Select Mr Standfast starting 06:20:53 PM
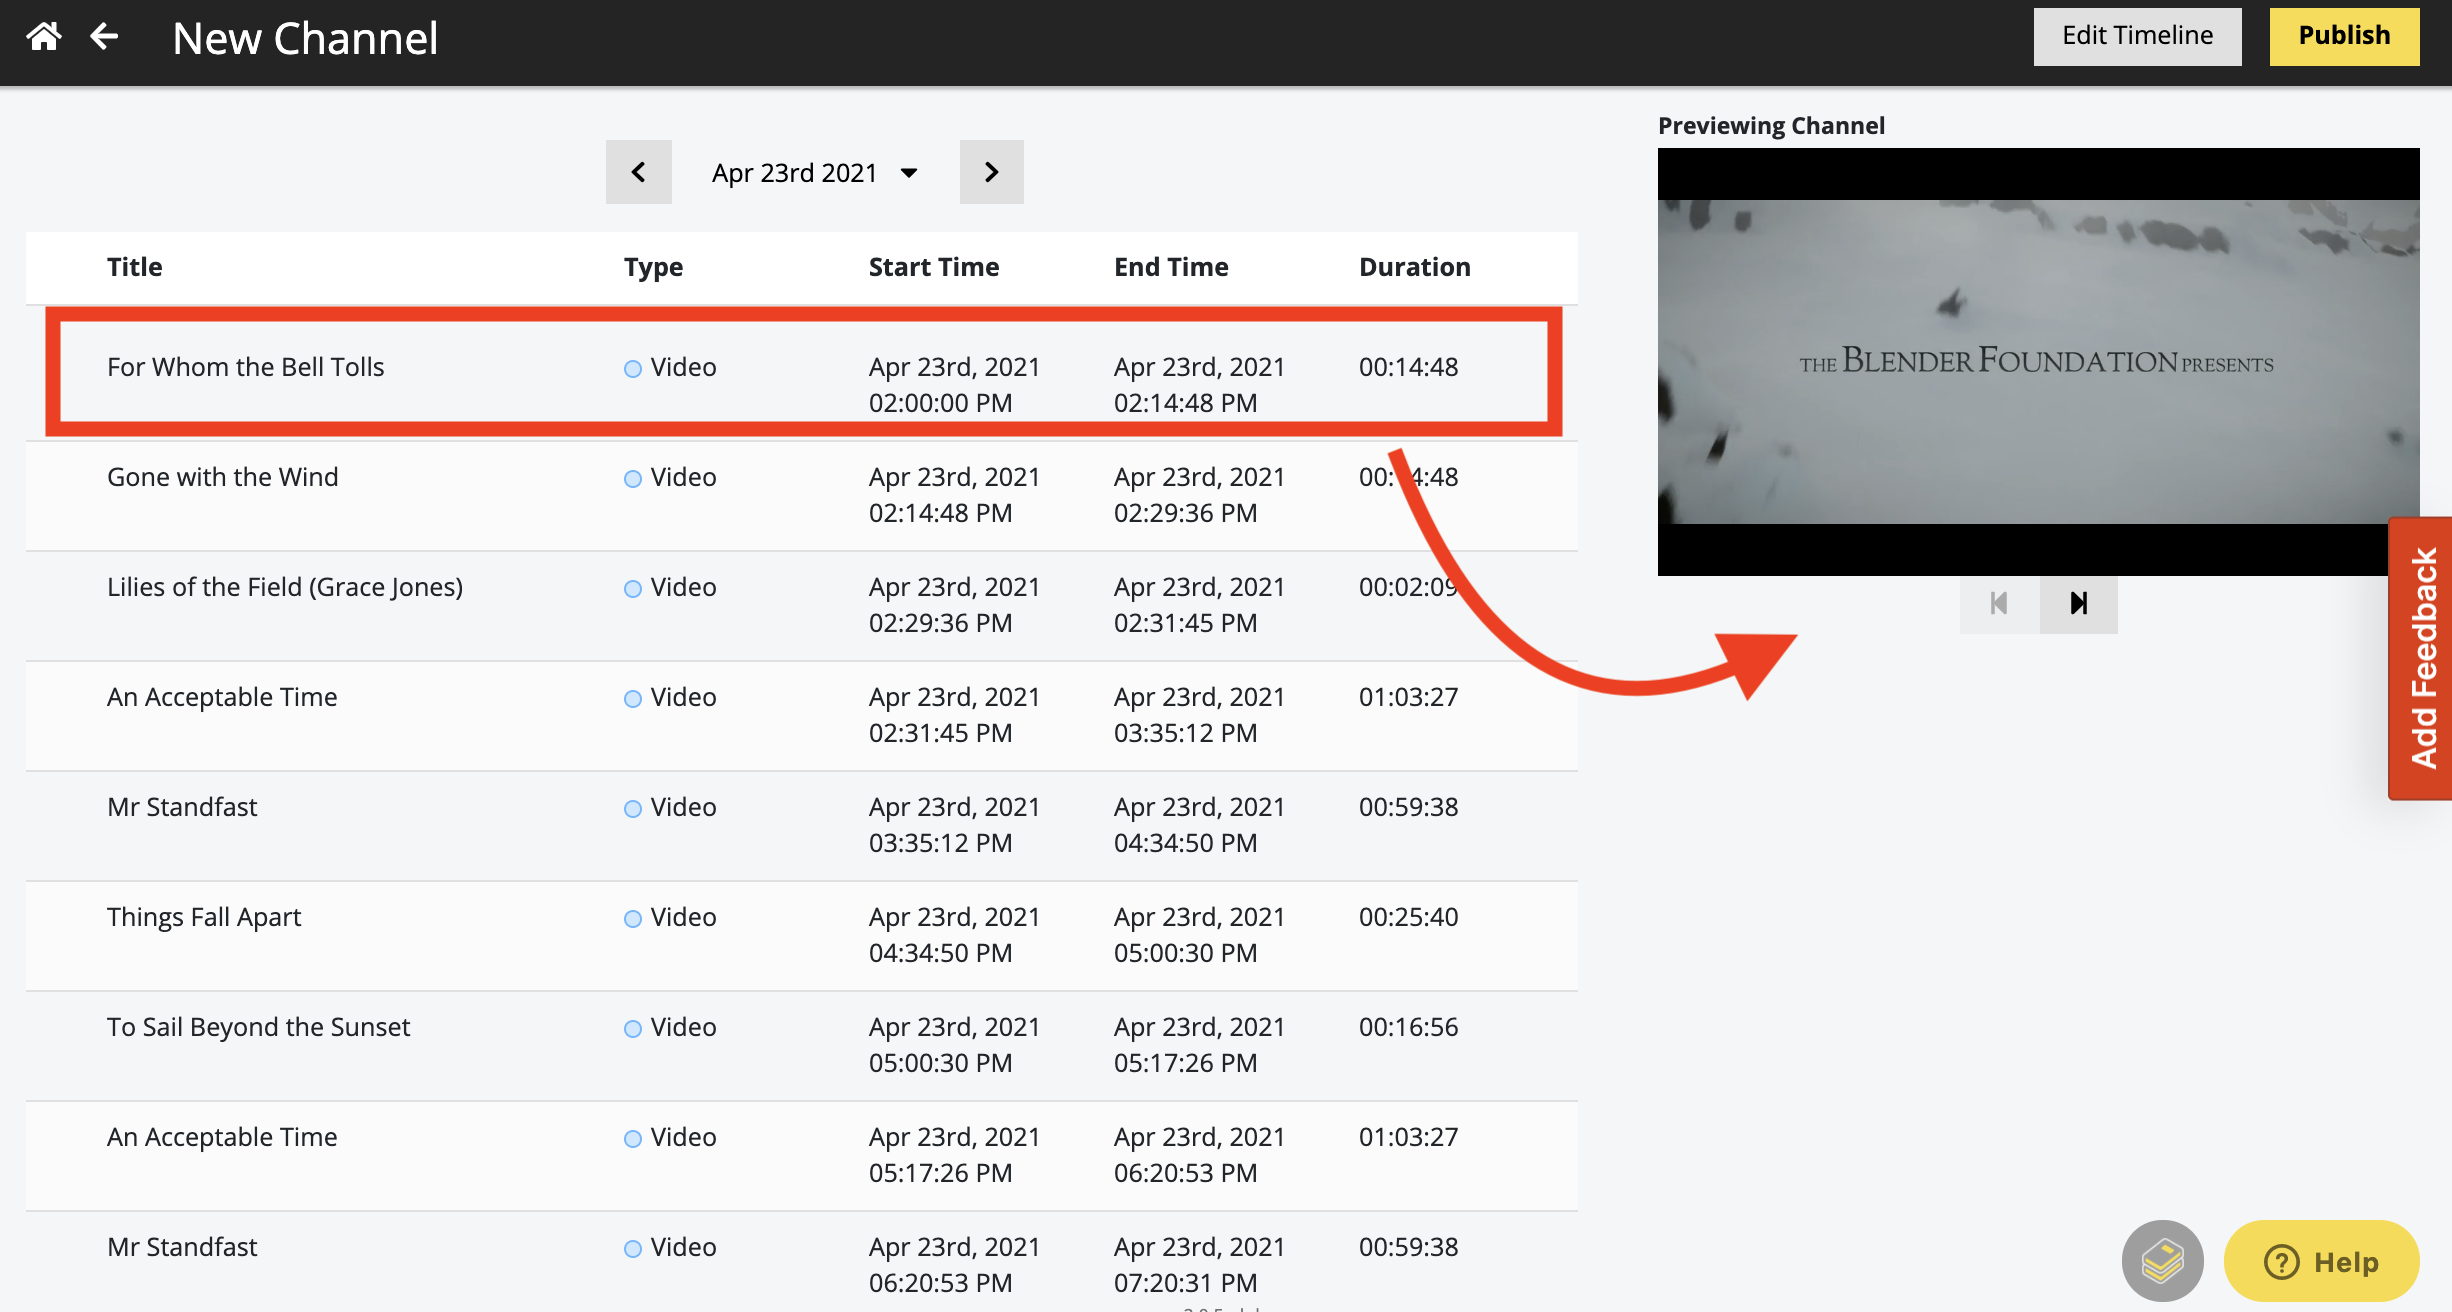This screenshot has width=2452, height=1312. click(802, 1262)
